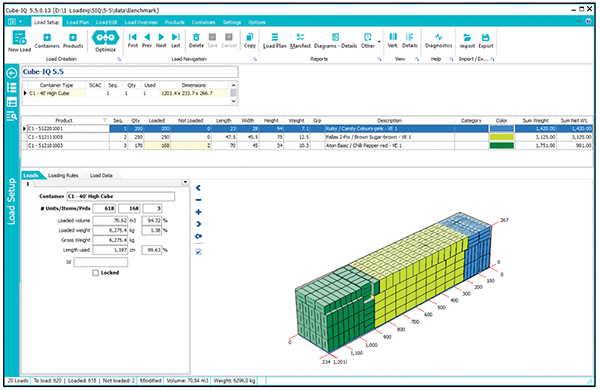Screen dimensions: 600x390
Task: Go to First load
Action: tap(132, 41)
